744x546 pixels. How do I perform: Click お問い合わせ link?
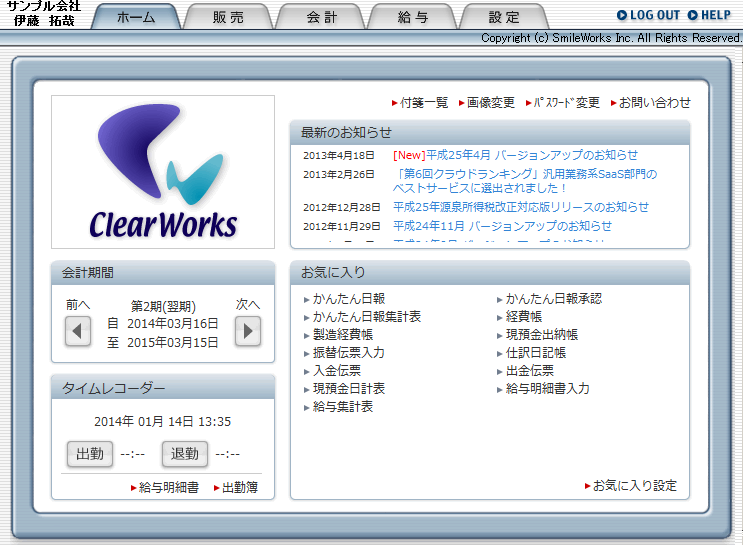tap(651, 102)
